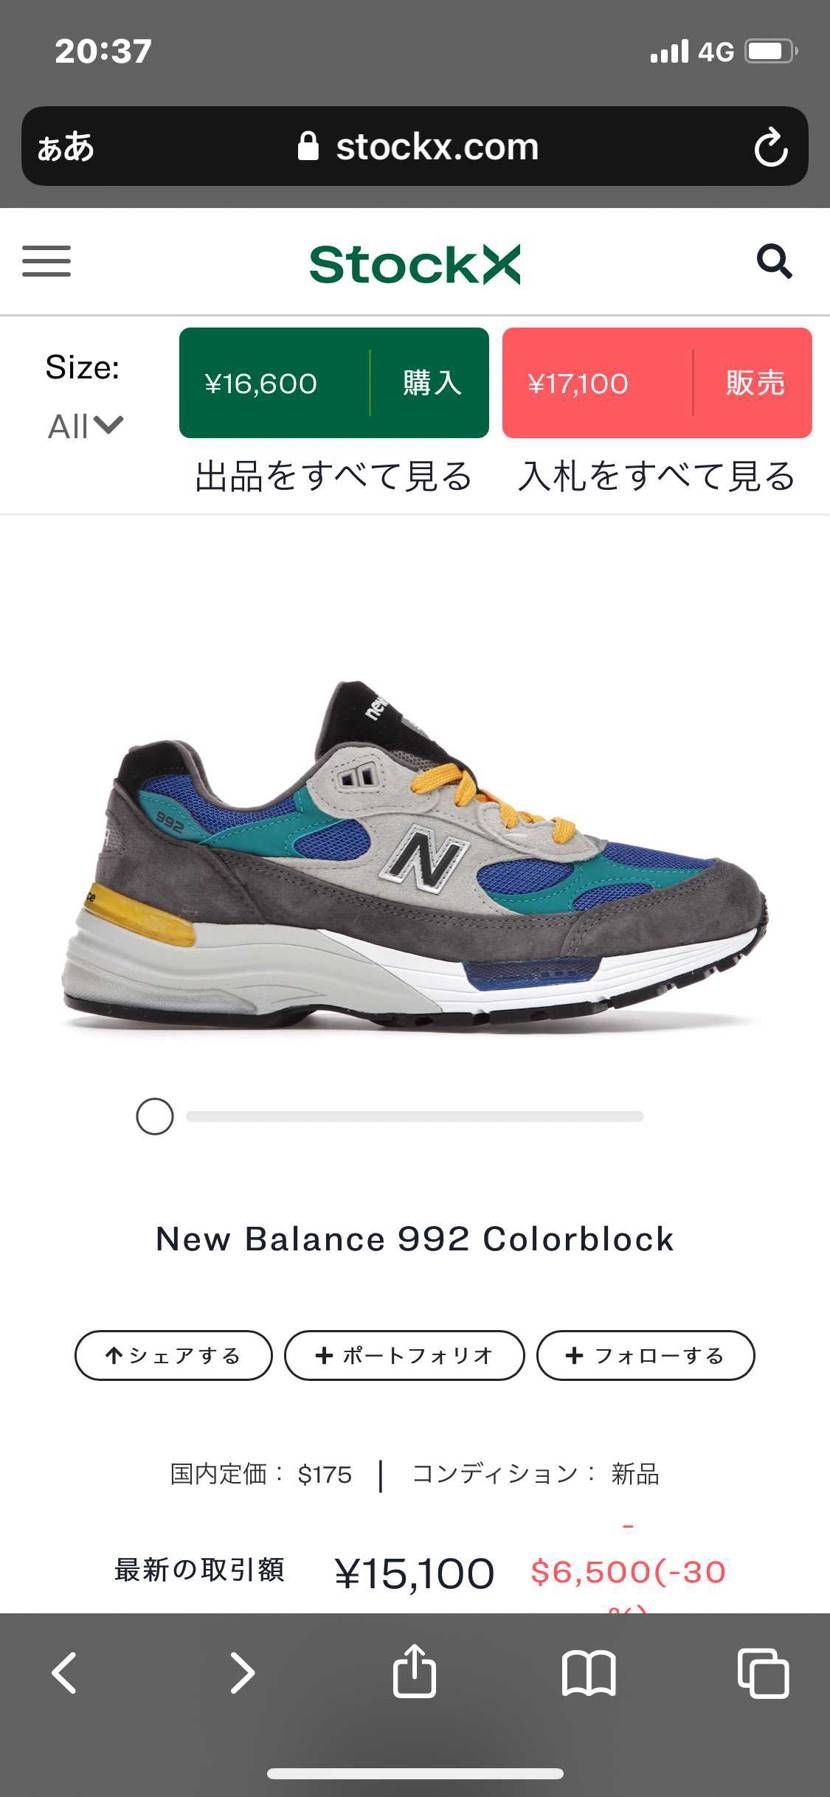Tap the search magnifier icon

[x=774, y=262]
